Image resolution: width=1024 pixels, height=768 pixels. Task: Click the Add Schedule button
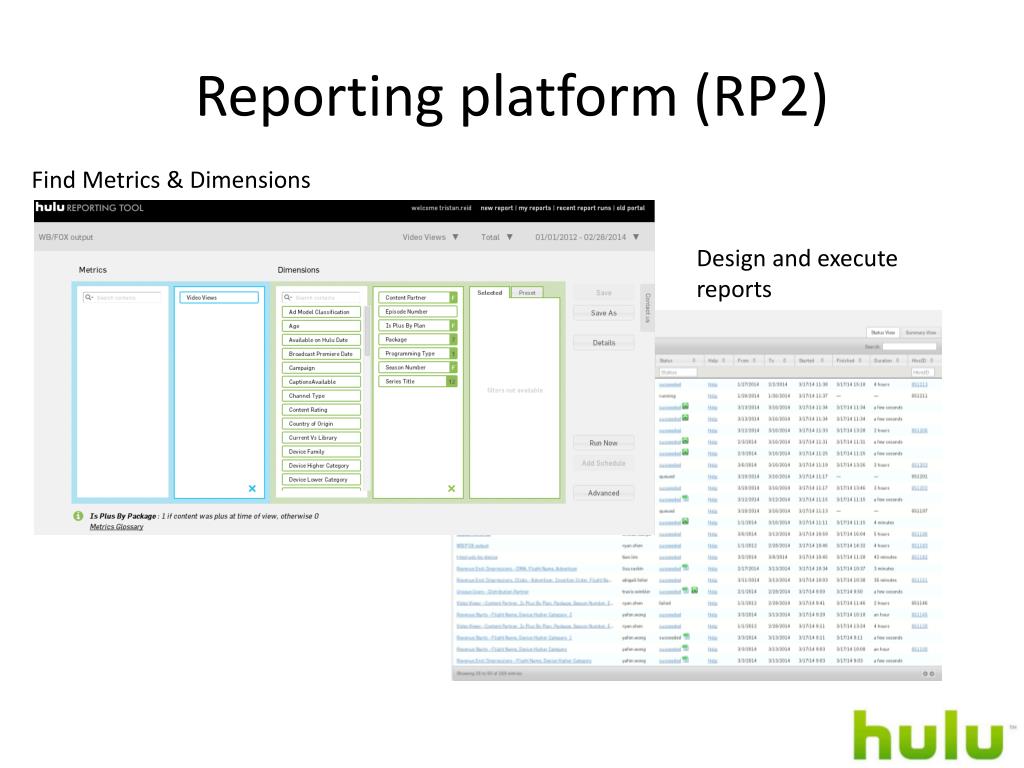[x=604, y=463]
